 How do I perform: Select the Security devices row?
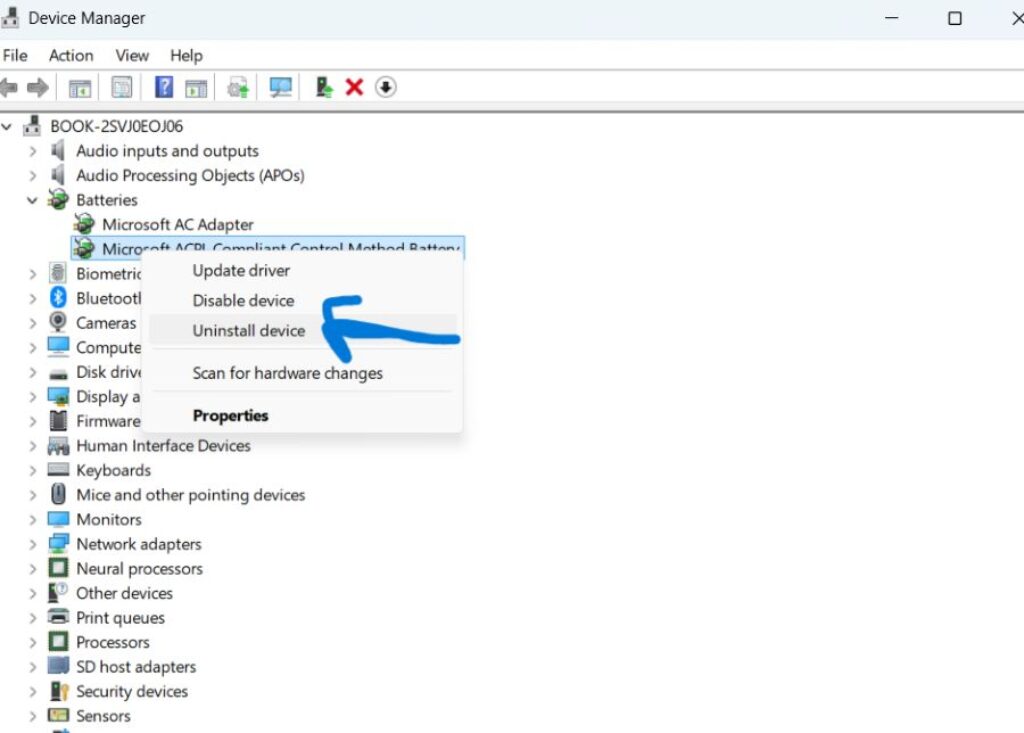(x=132, y=691)
